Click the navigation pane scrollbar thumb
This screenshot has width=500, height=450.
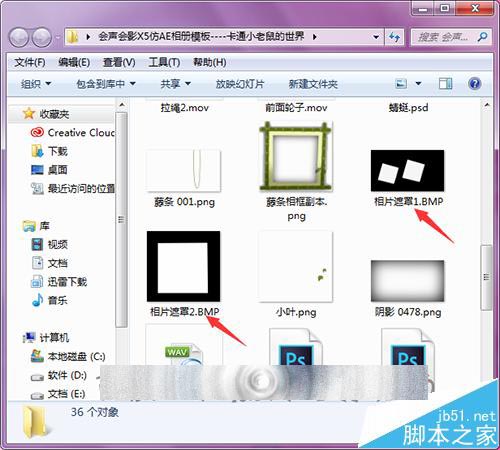pos(121,219)
